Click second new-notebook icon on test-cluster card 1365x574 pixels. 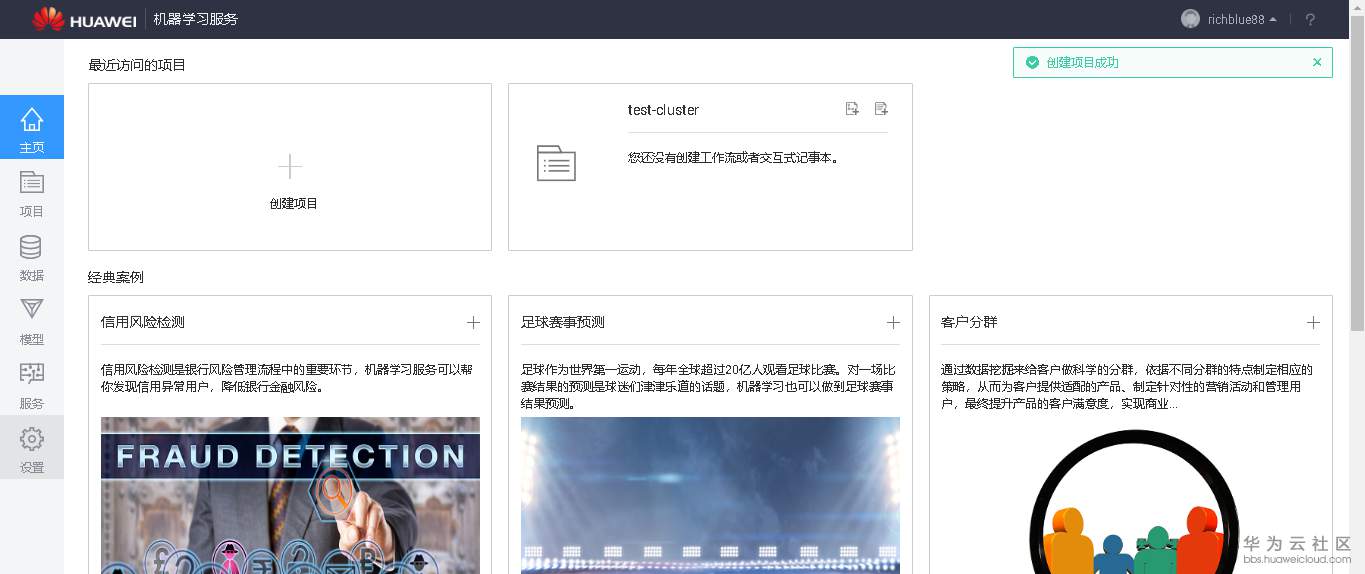pos(881,109)
